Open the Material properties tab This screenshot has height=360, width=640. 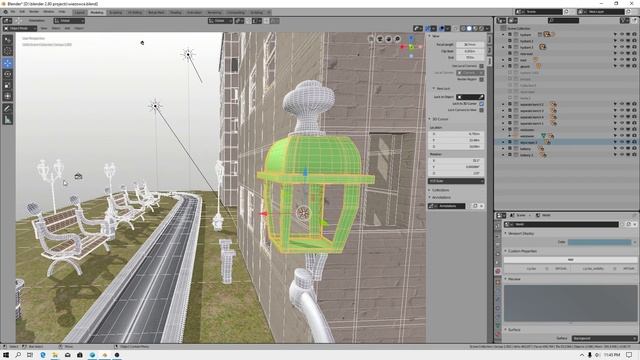498,334
